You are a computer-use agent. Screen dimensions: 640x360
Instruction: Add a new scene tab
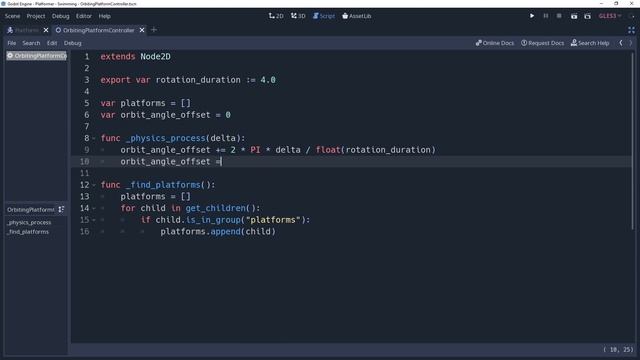154,30
